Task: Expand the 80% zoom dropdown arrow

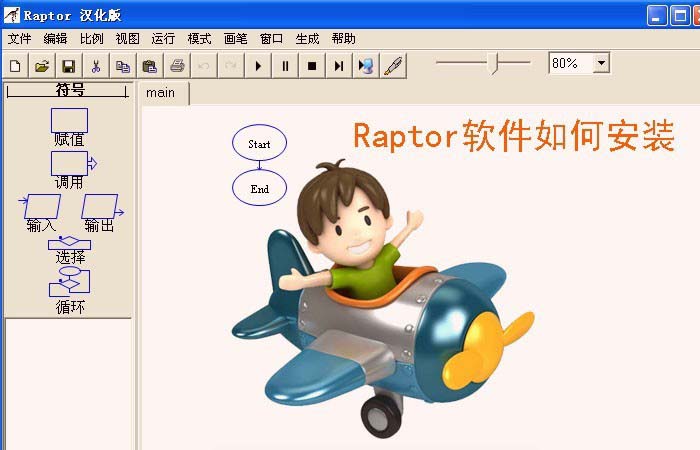Action: [x=601, y=63]
